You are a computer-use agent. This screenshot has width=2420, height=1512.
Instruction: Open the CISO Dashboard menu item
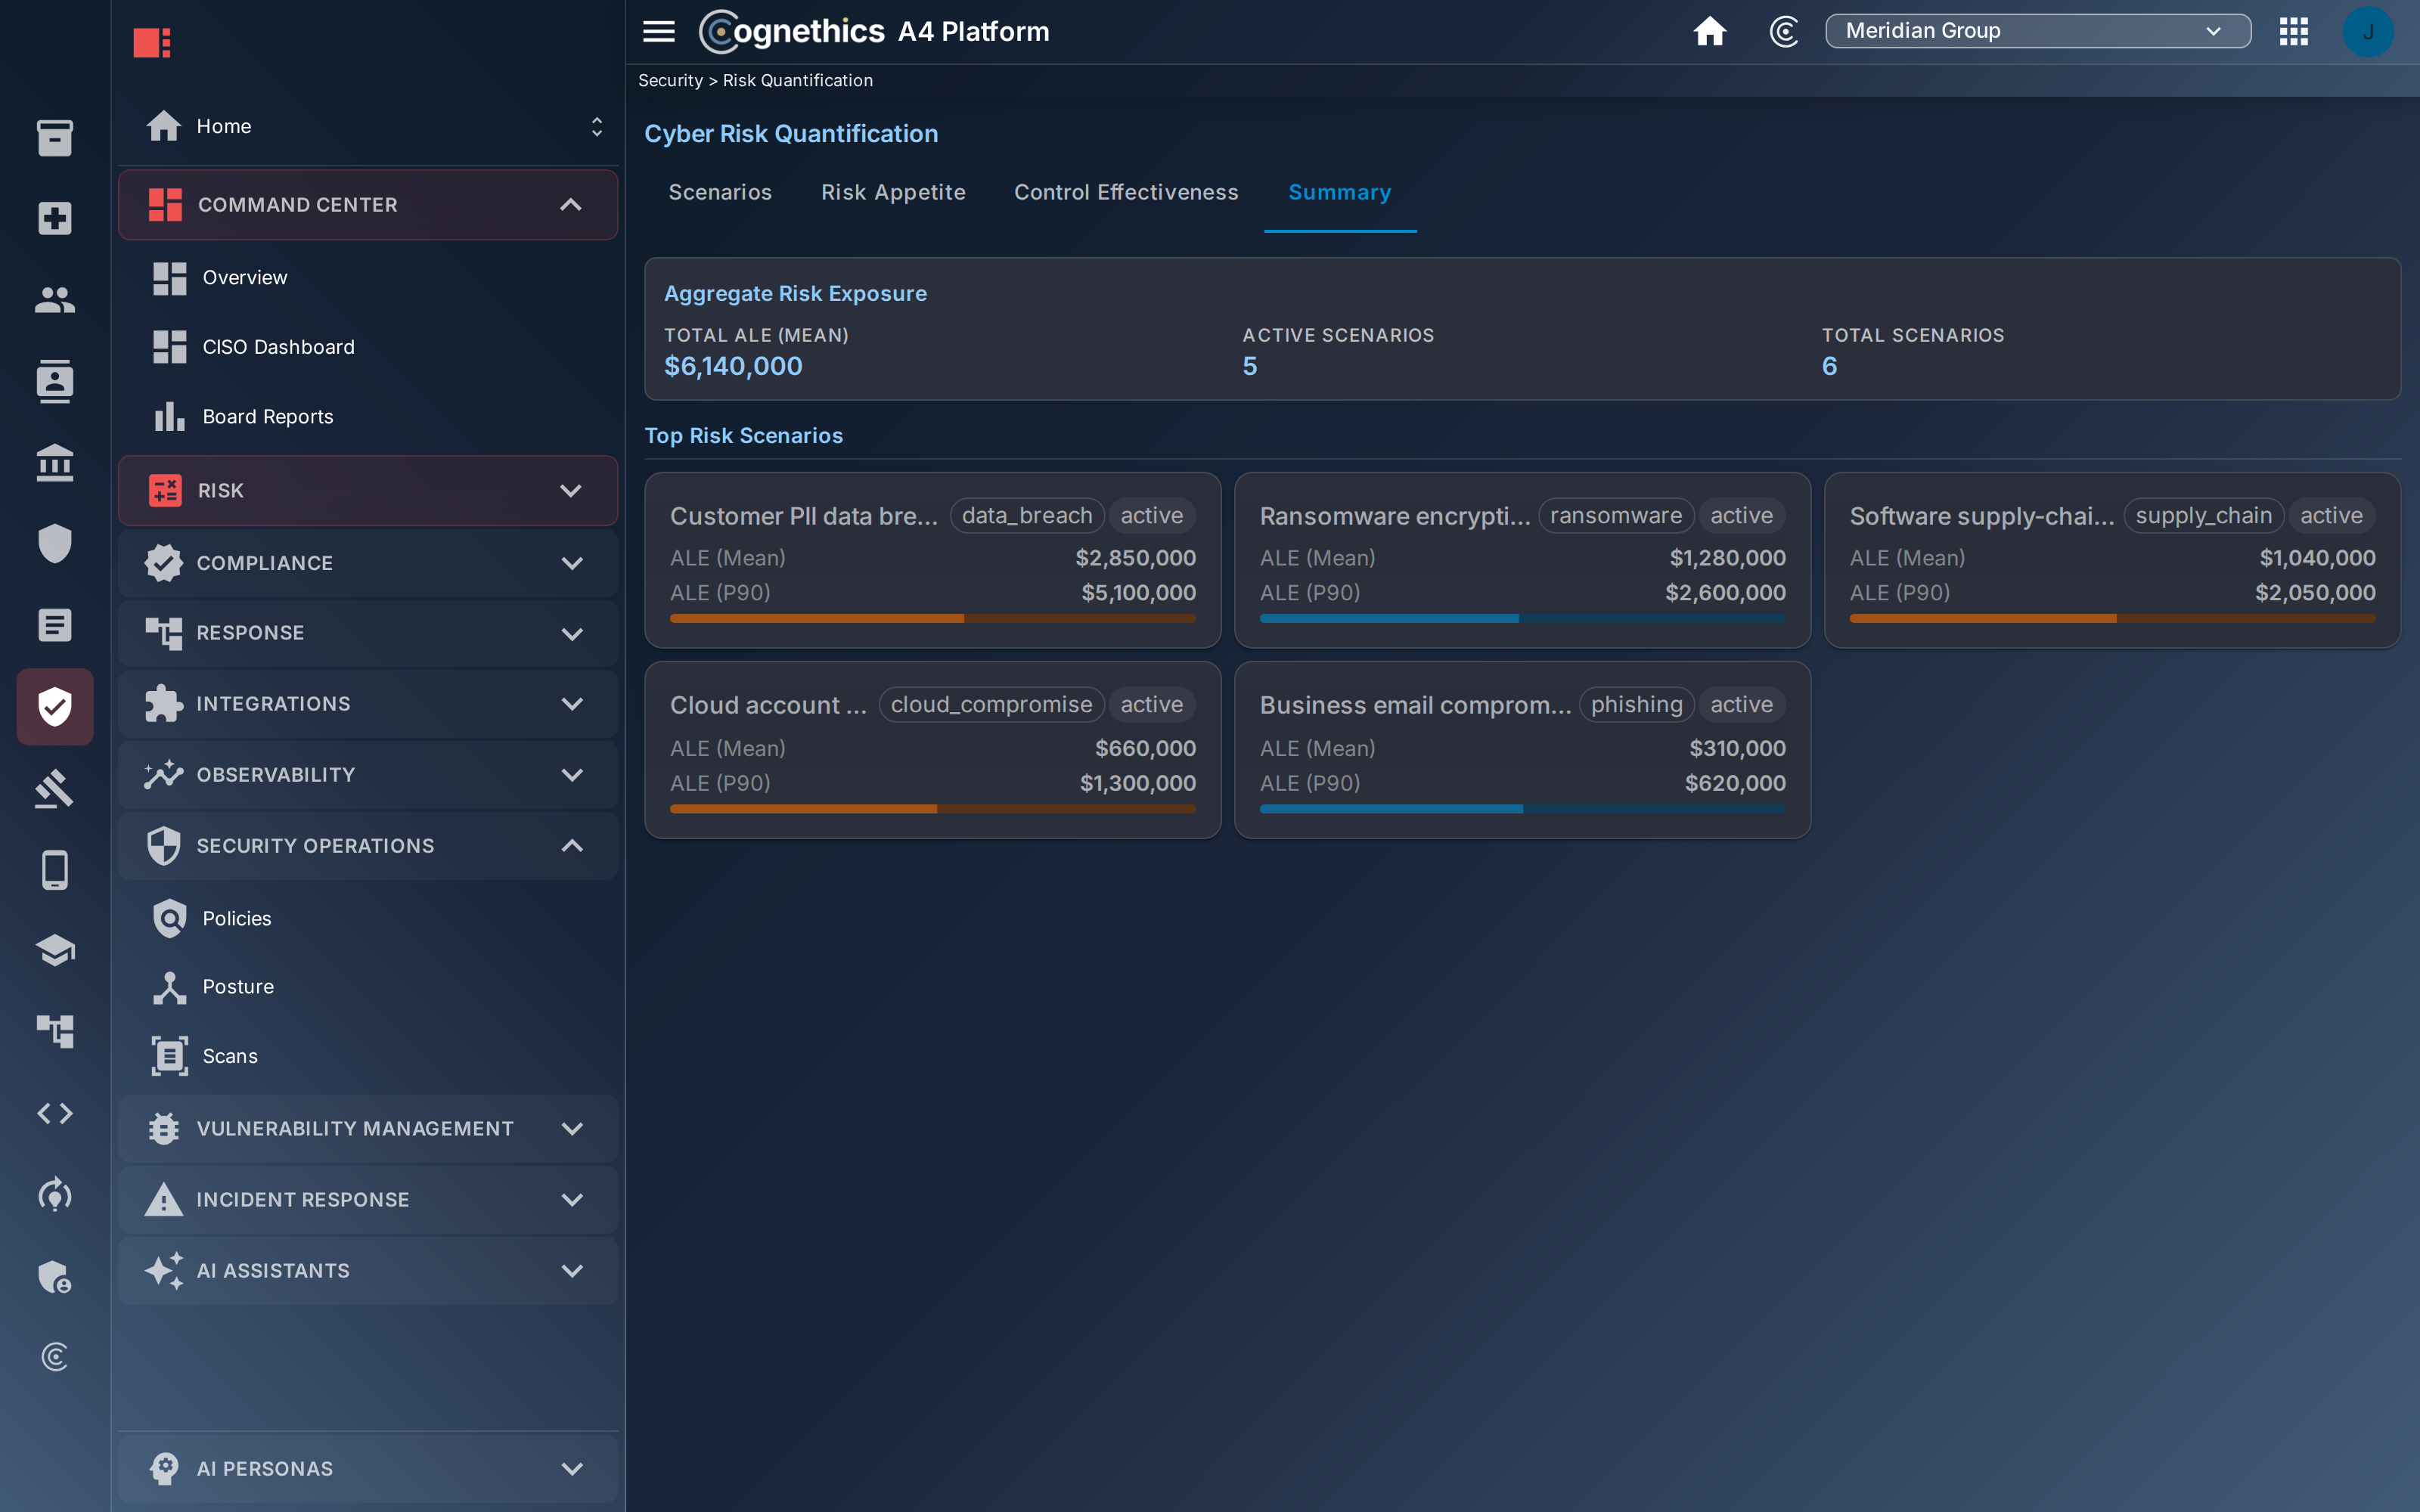click(368, 347)
